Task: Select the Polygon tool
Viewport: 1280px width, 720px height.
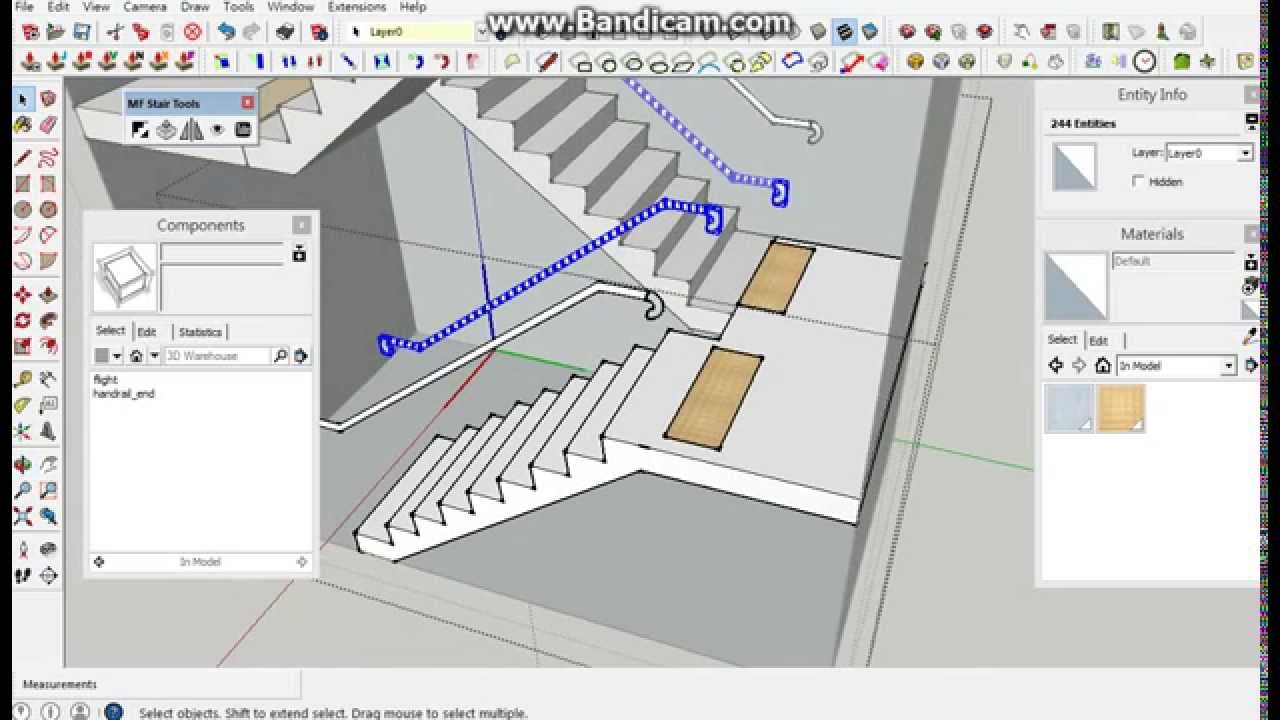Action: [x=48, y=210]
